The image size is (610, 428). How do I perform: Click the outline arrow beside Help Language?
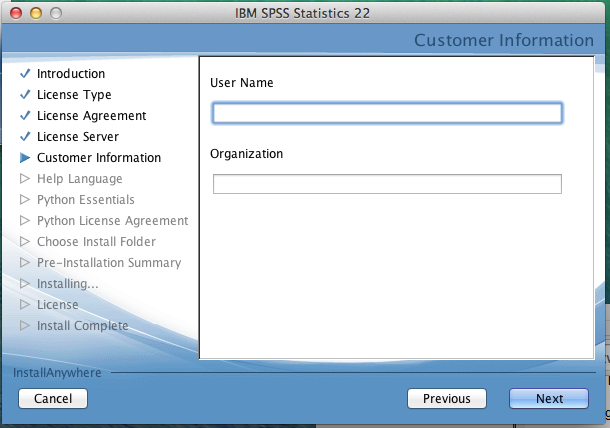pyautogui.click(x=25, y=179)
